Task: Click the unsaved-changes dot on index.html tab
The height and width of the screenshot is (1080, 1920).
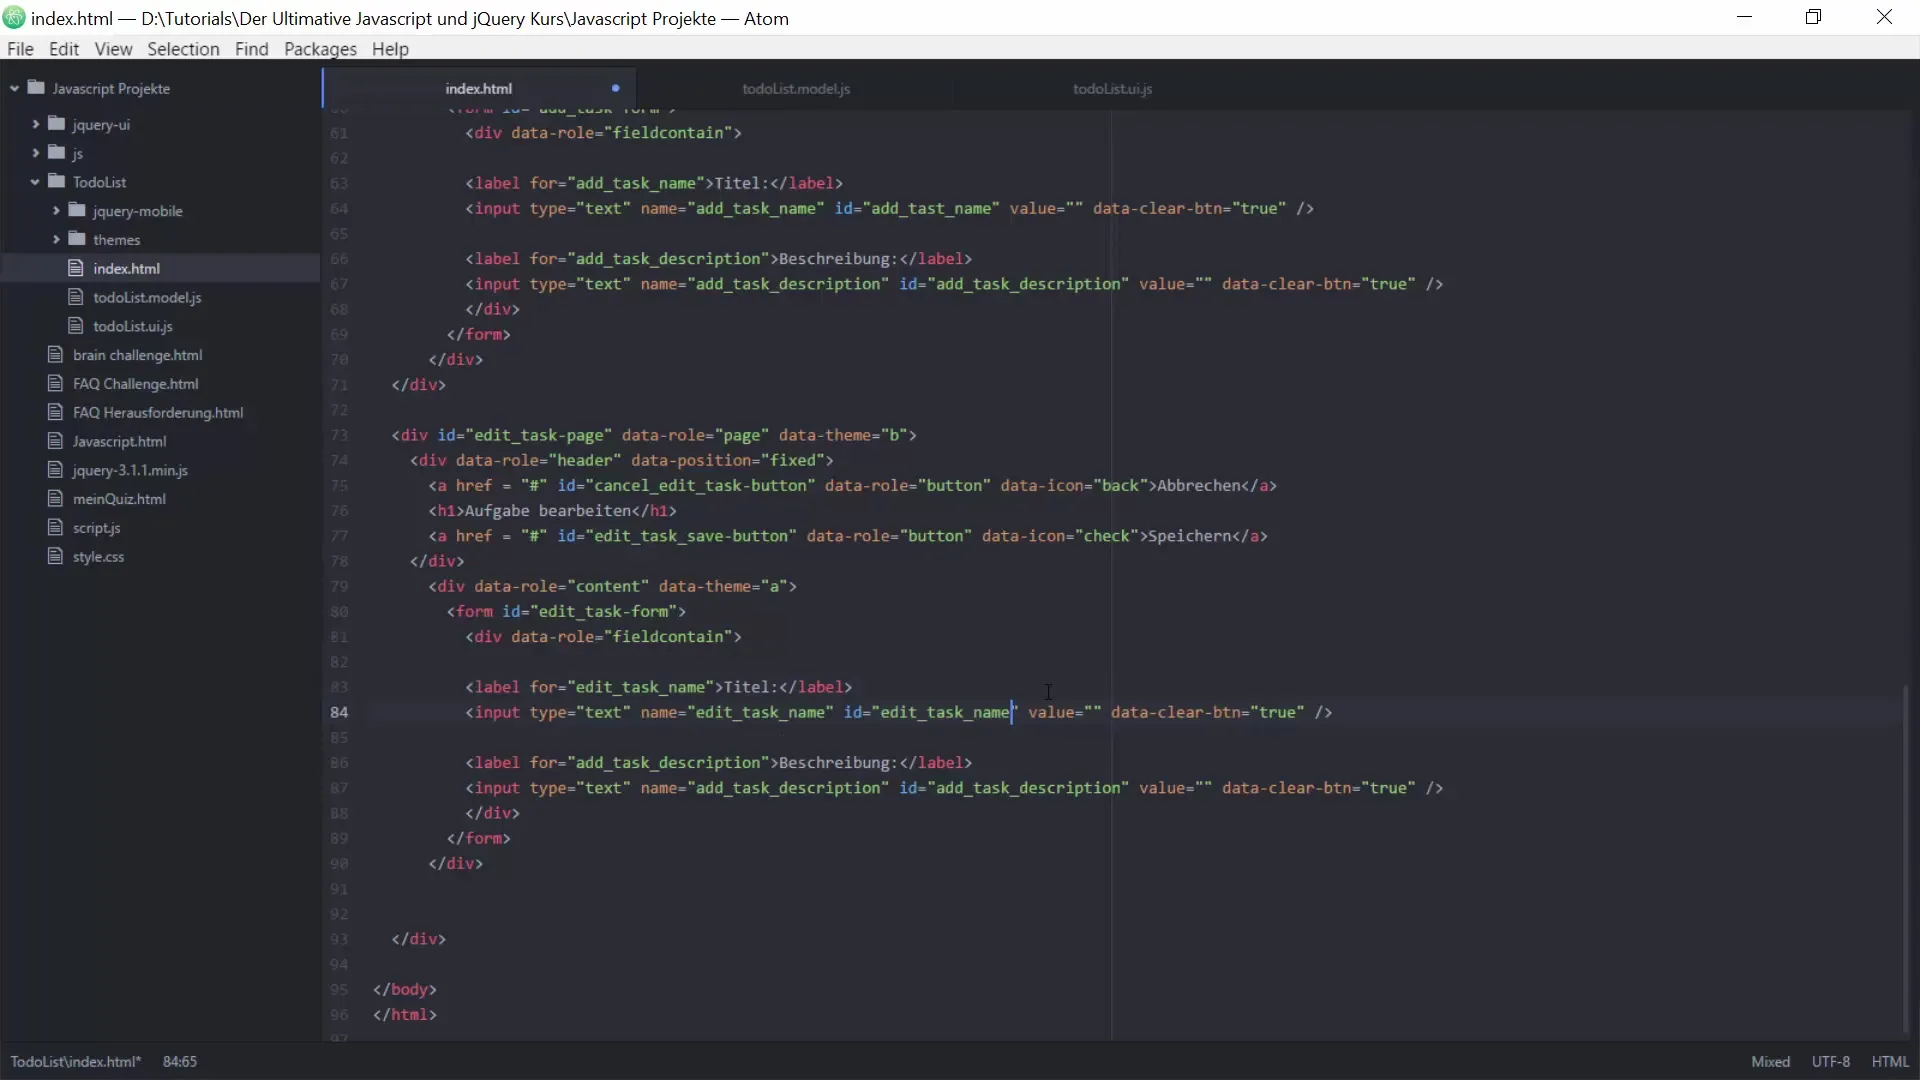Action: (616, 88)
